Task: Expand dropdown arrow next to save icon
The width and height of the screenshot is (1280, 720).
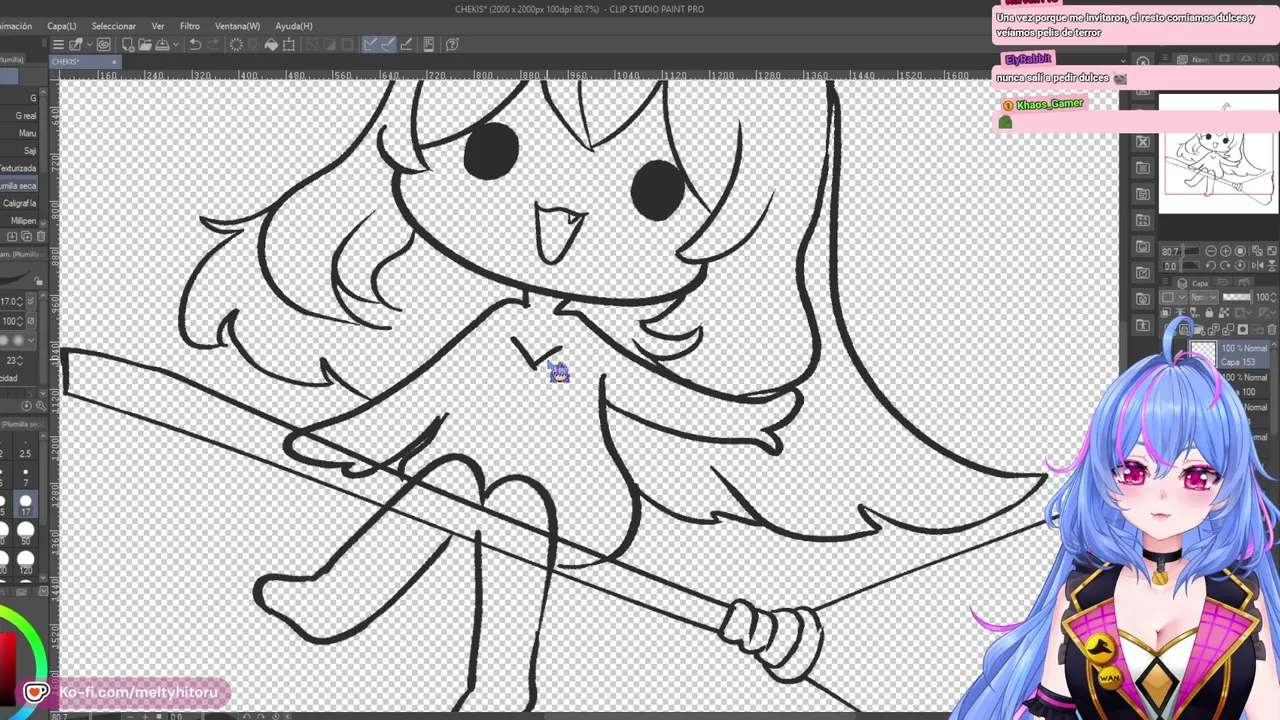Action: 176,44
